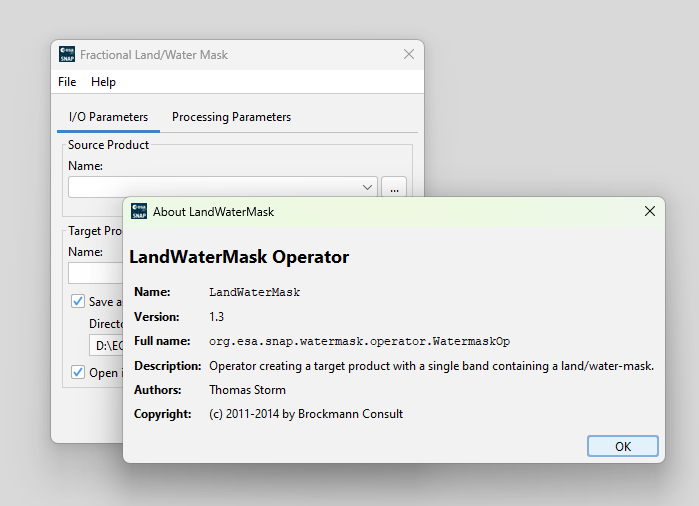Open the File menu
This screenshot has height=506, width=699.
[x=67, y=82]
